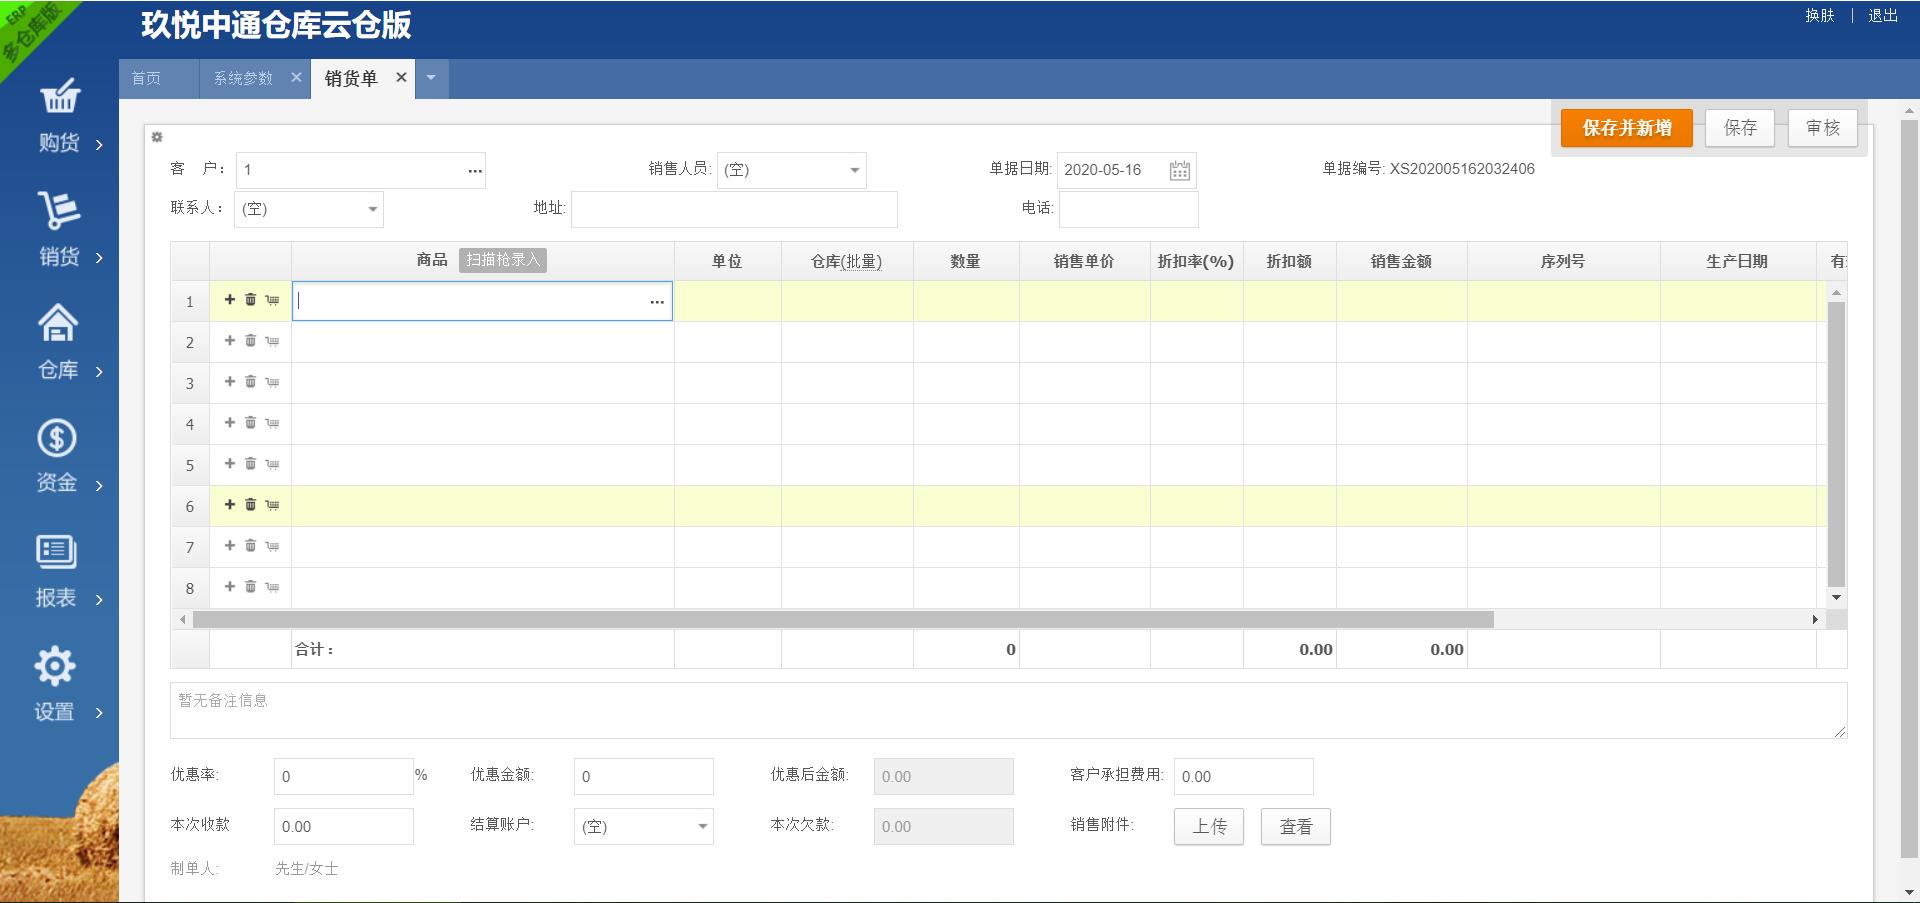Open the 购货 purchasing sidebar icon
The width and height of the screenshot is (1920, 903).
(60, 96)
